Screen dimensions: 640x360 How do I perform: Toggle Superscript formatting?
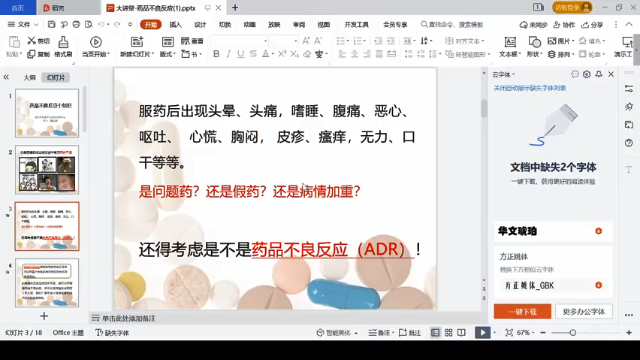click(282, 54)
